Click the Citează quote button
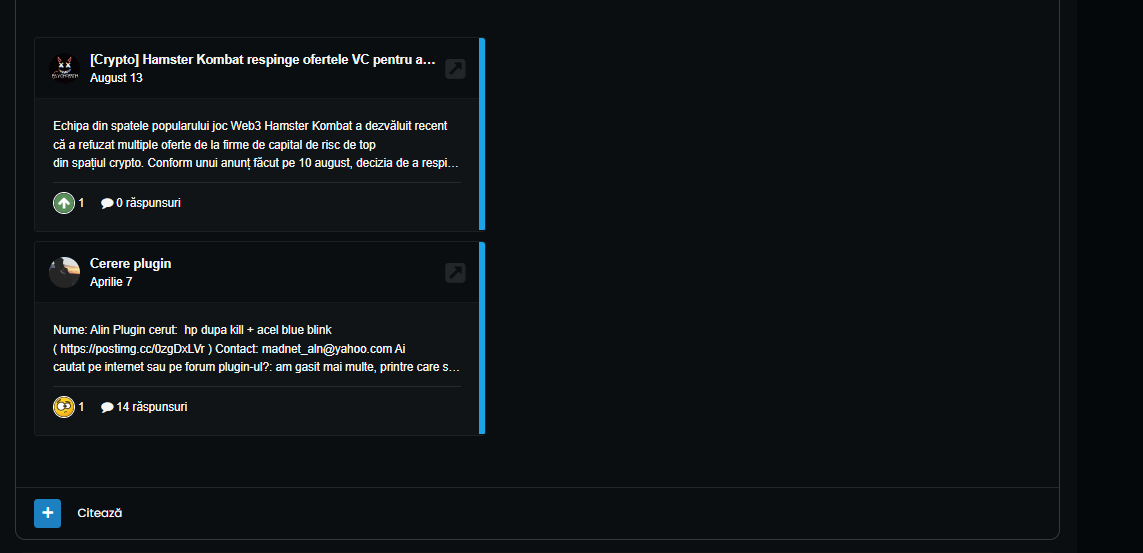The width and height of the screenshot is (1143, 553). coord(100,513)
